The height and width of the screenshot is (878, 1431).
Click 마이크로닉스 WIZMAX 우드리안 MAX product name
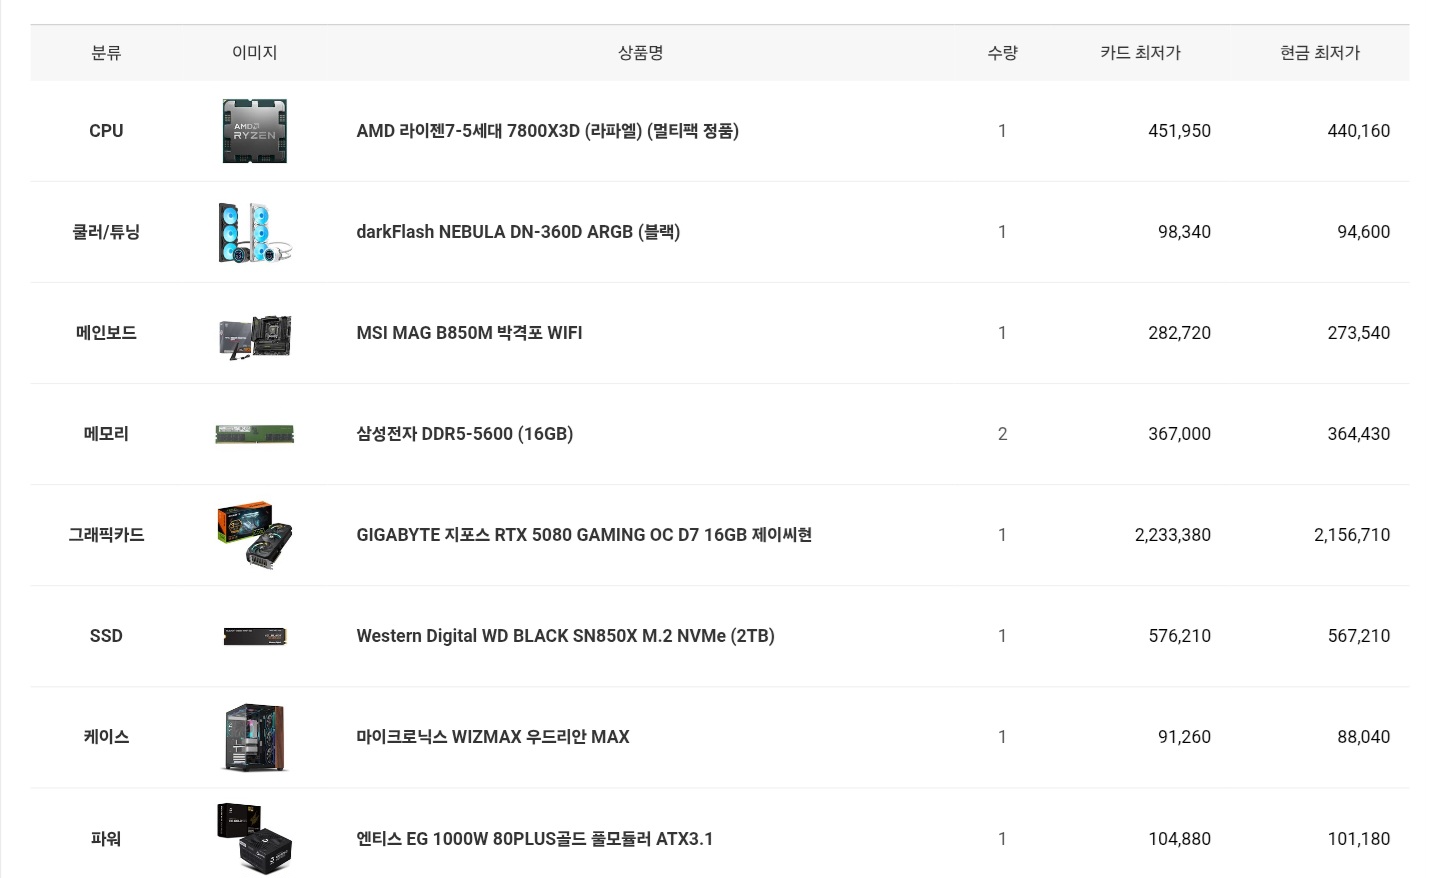tap(492, 737)
